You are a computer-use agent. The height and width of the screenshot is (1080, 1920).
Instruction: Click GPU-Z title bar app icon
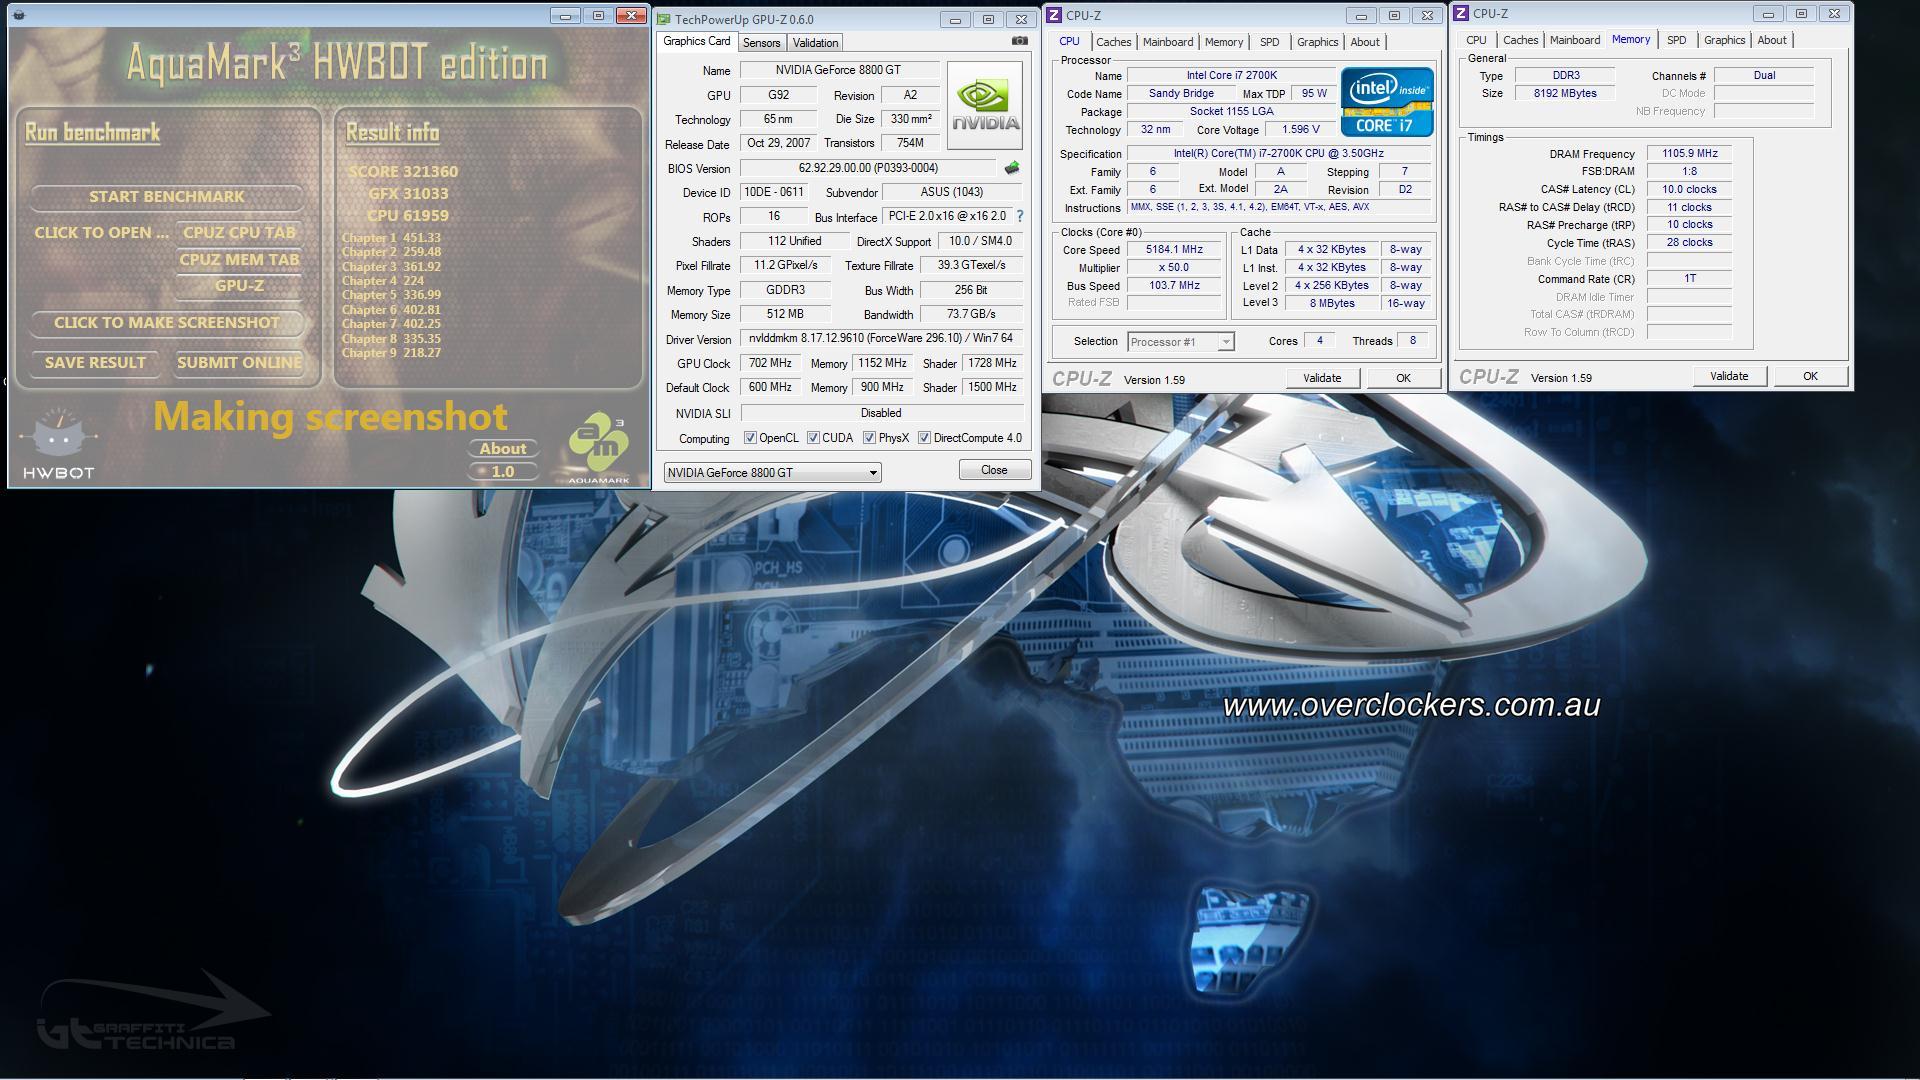pyautogui.click(x=664, y=19)
